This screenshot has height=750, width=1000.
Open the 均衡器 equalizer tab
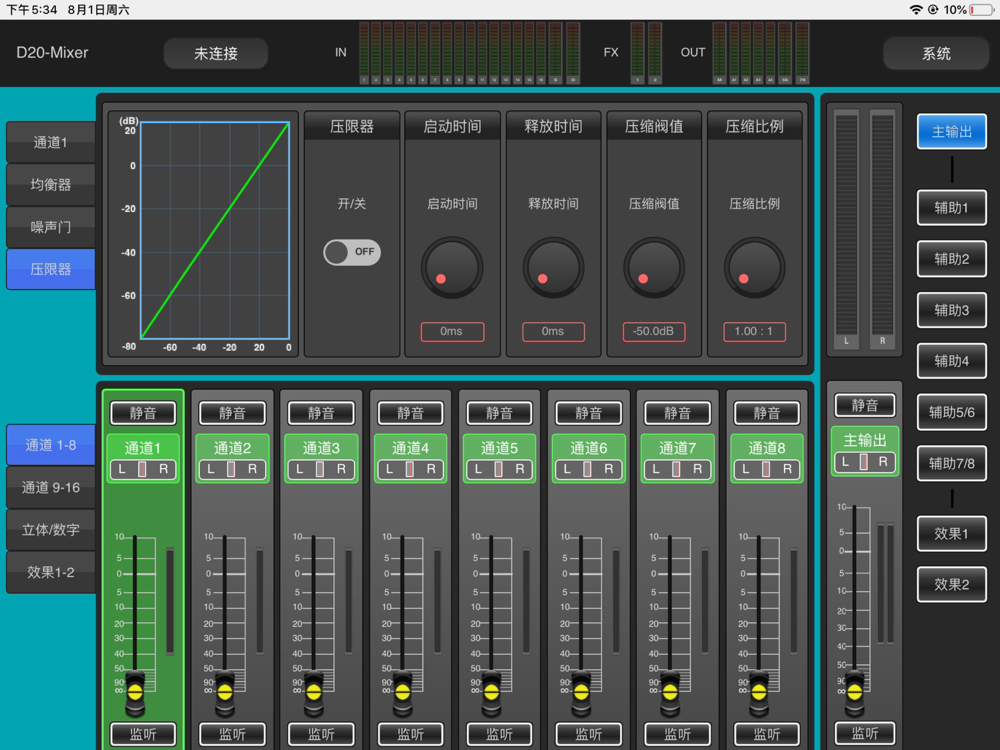pyautogui.click(x=51, y=185)
